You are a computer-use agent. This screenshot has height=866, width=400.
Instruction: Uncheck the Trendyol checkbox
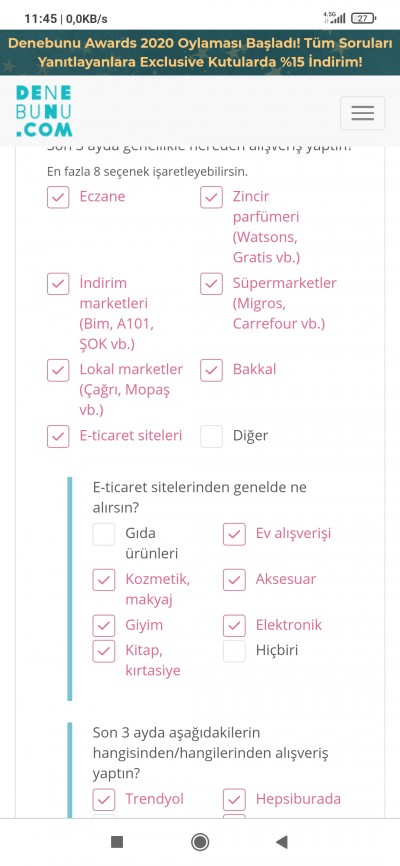coord(104,800)
